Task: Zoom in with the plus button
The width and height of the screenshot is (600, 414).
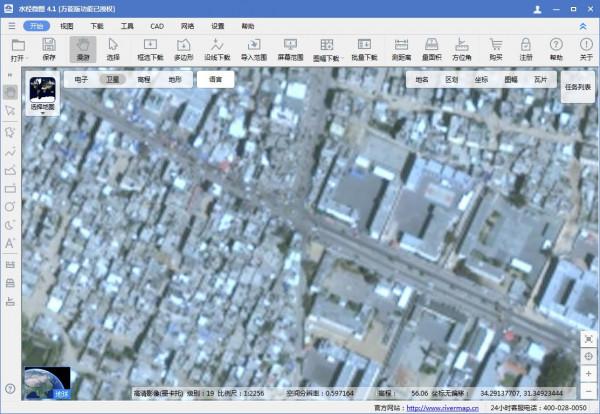Action: [588, 373]
